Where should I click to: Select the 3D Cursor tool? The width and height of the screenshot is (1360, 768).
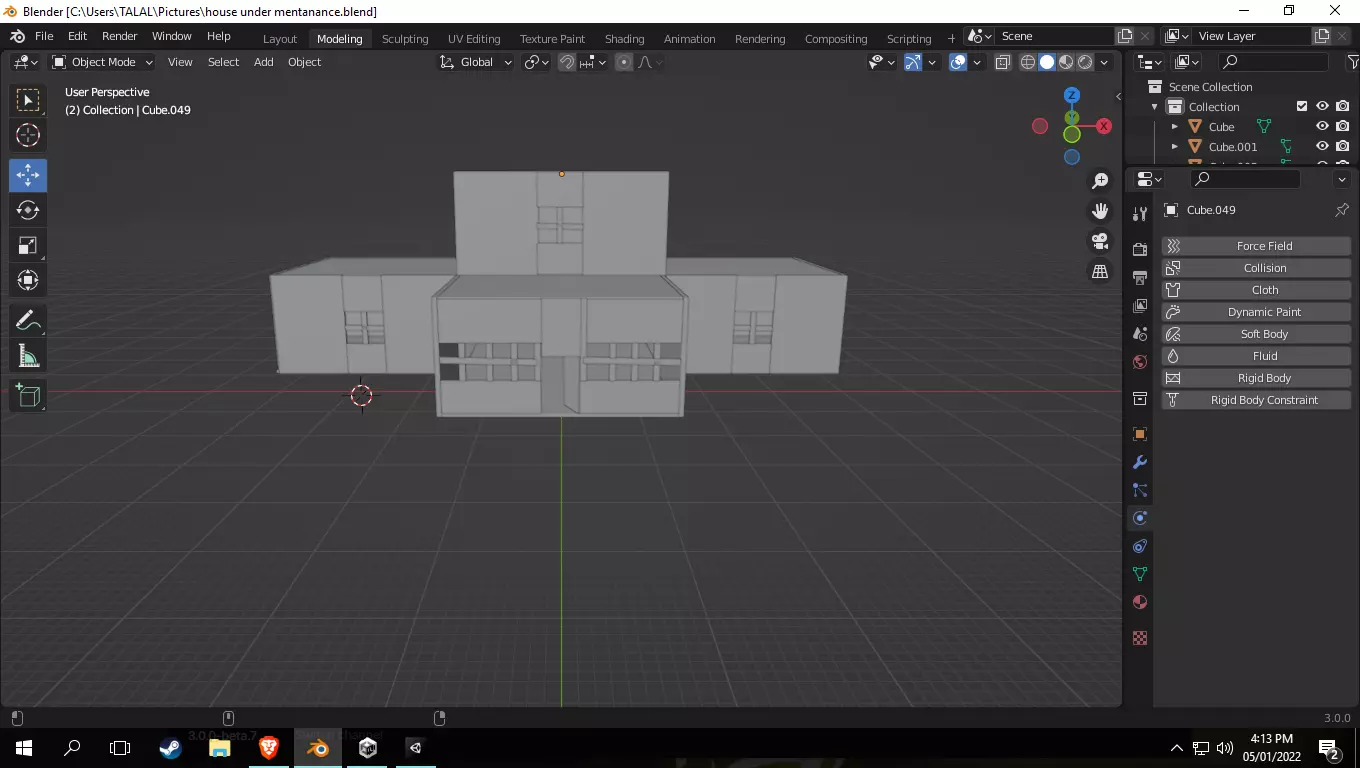(x=28, y=135)
